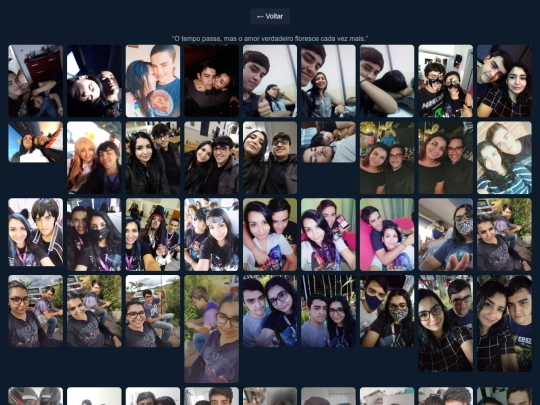Open photo of girl wearing ninja headband
The image size is (540, 405).
point(211,234)
